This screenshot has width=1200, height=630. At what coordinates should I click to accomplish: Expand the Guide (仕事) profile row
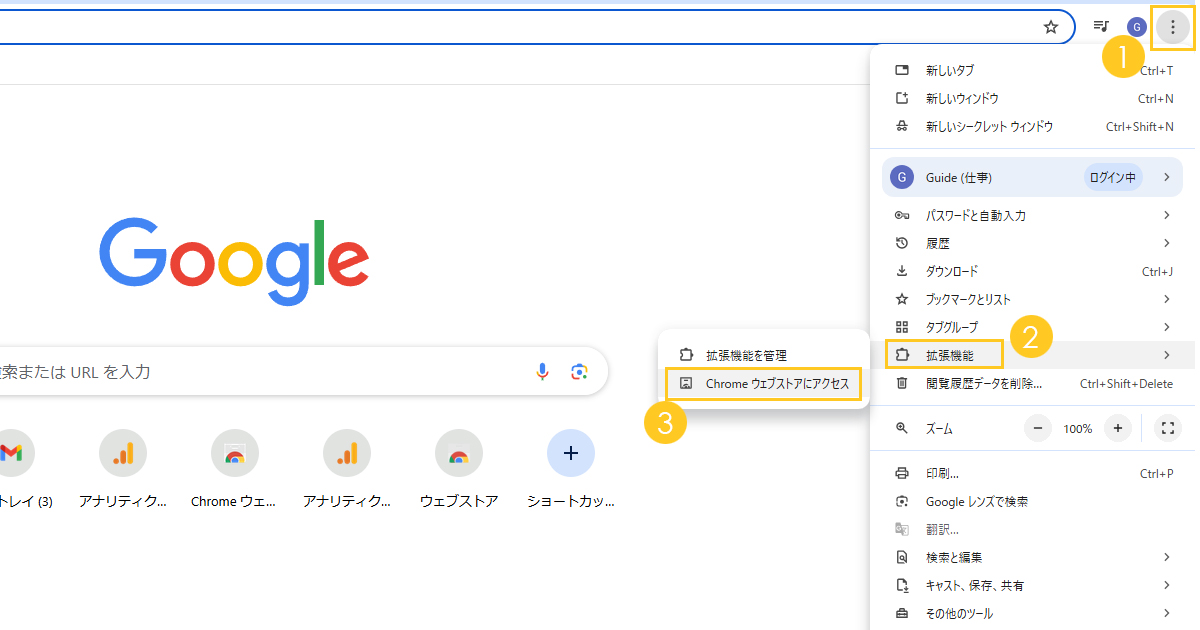[x=1032, y=177]
